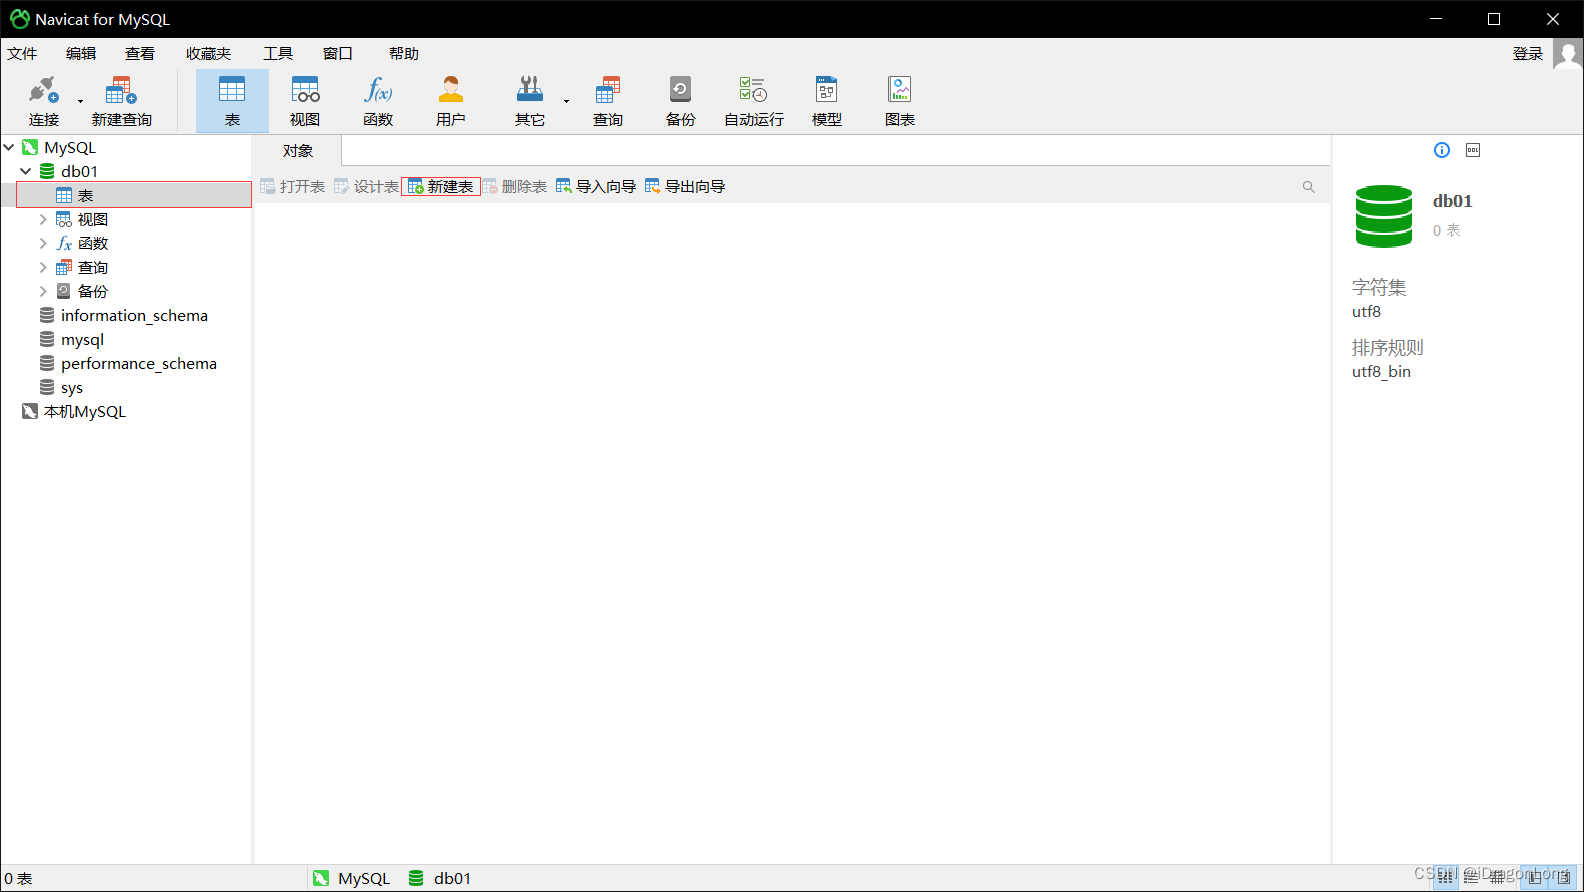This screenshot has width=1584, height=892.
Task: Click the 其它 (Others) toolbar icon
Action: (529, 100)
